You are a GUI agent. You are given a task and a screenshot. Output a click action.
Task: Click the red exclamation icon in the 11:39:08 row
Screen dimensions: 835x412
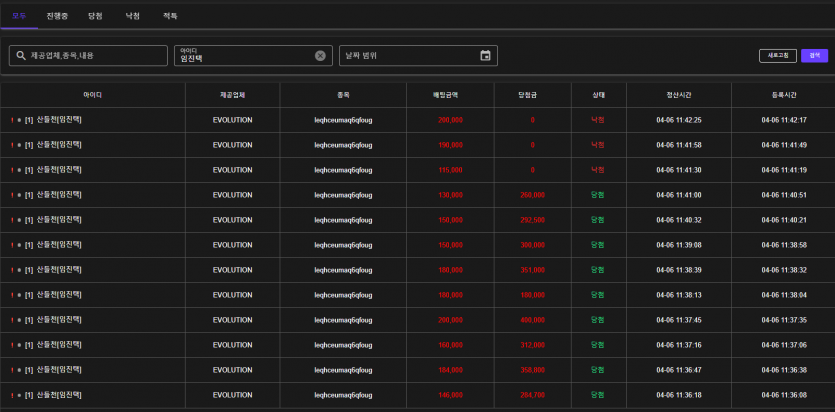(12, 245)
